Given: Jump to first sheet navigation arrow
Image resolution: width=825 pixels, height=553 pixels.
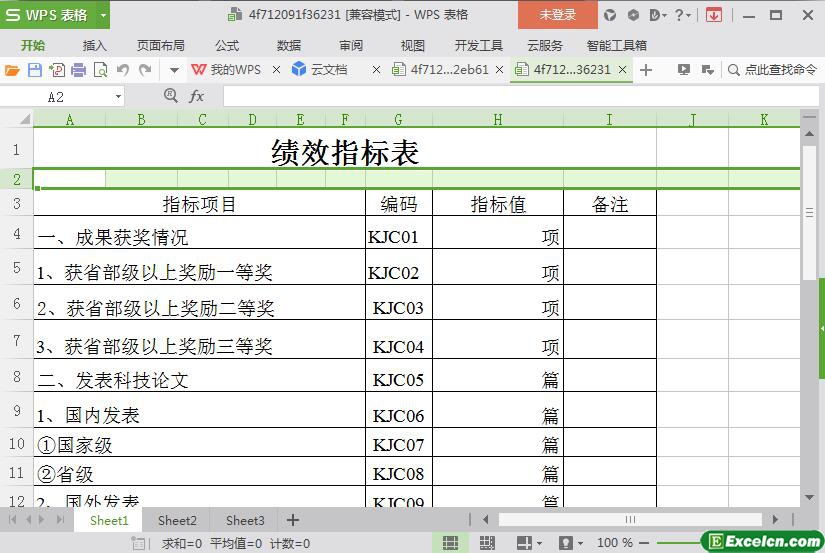Looking at the screenshot, I should (x=13, y=520).
